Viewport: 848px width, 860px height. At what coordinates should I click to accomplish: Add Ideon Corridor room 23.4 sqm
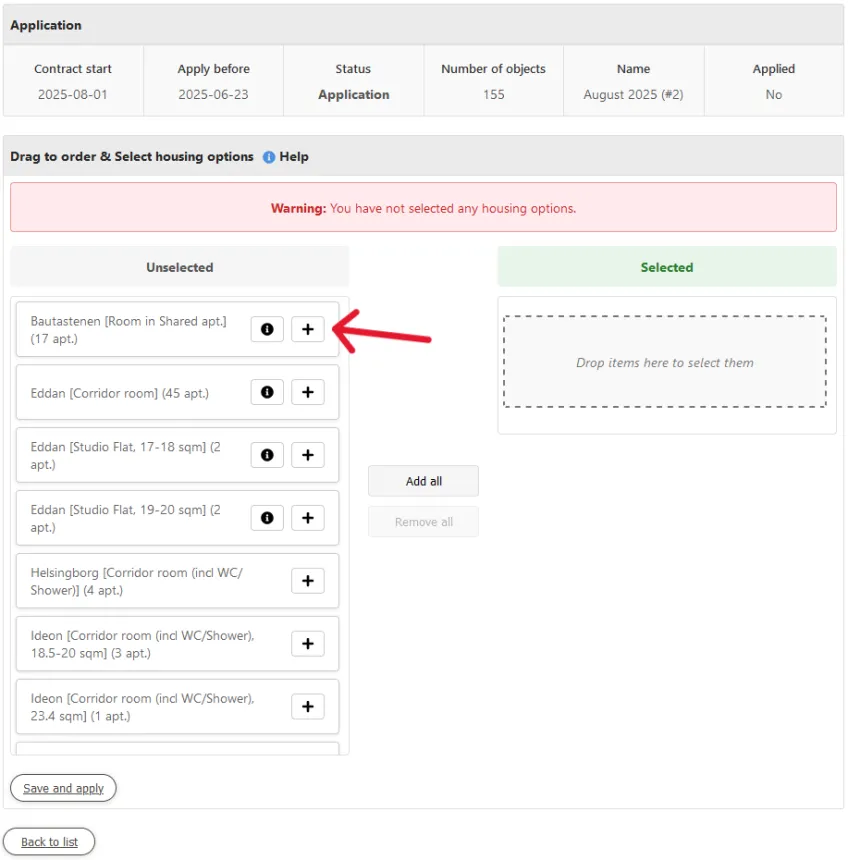308,706
